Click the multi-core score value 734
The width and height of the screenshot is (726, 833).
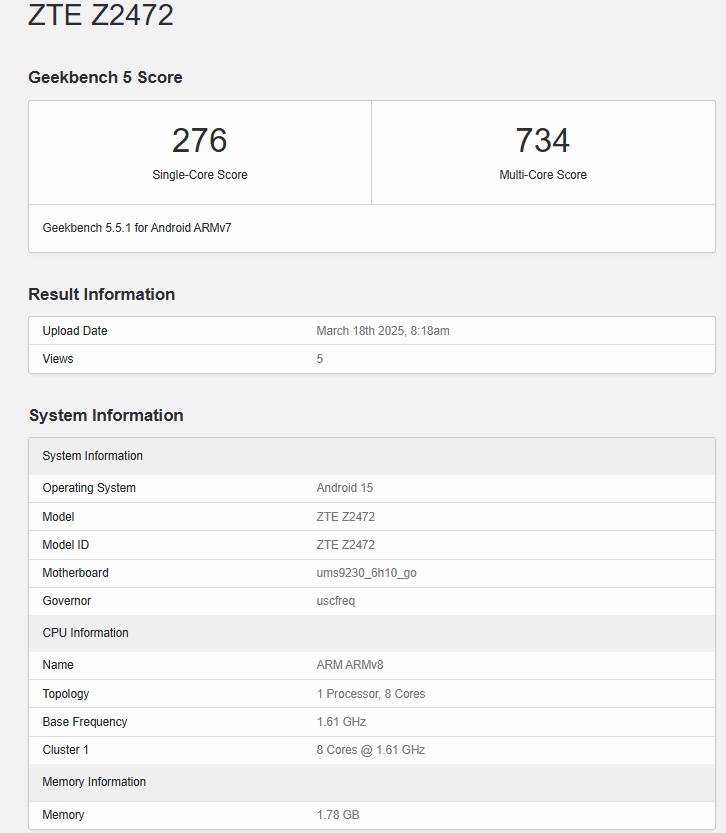click(x=543, y=140)
